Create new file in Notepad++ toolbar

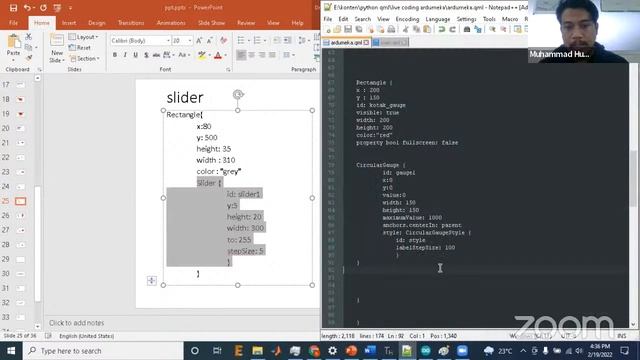coord(327,29)
